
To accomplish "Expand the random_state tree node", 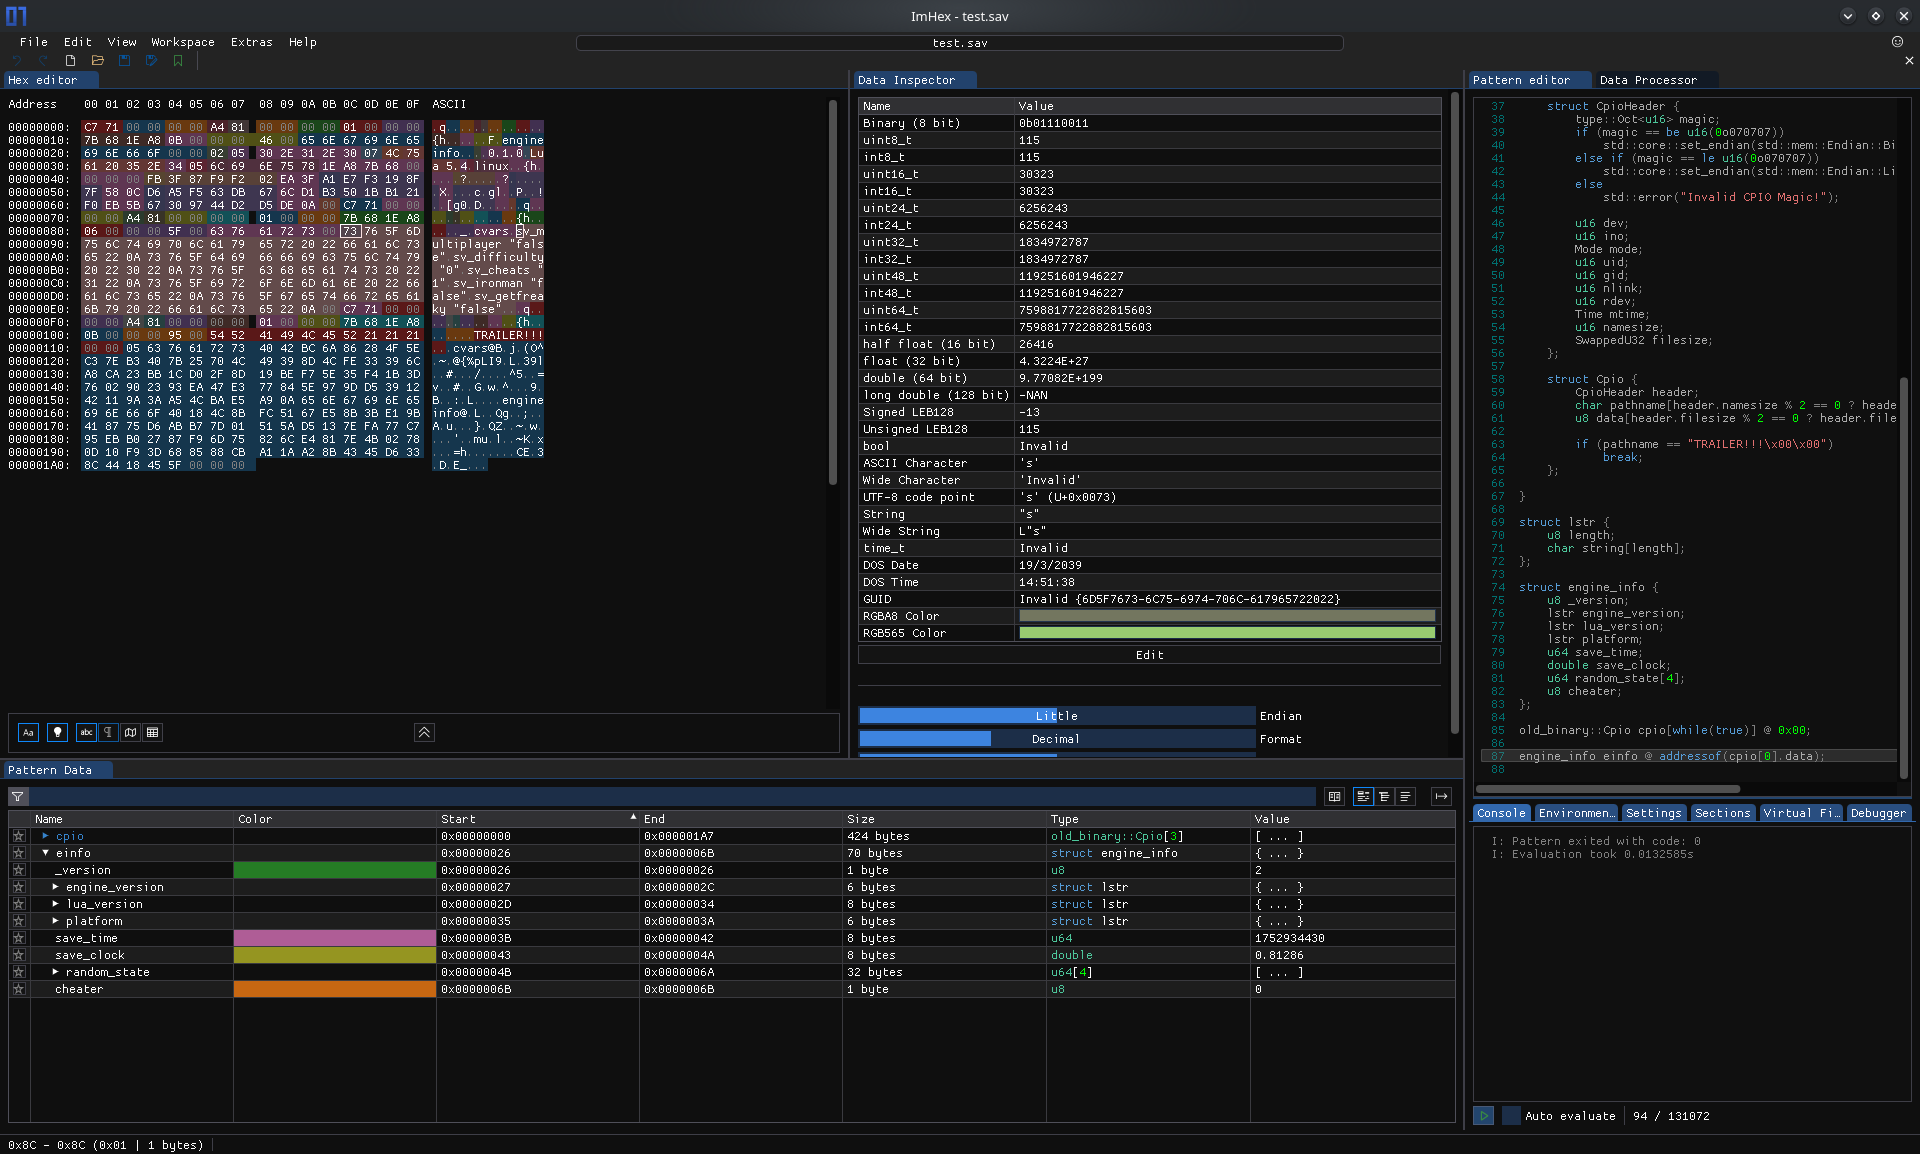I will point(56,972).
